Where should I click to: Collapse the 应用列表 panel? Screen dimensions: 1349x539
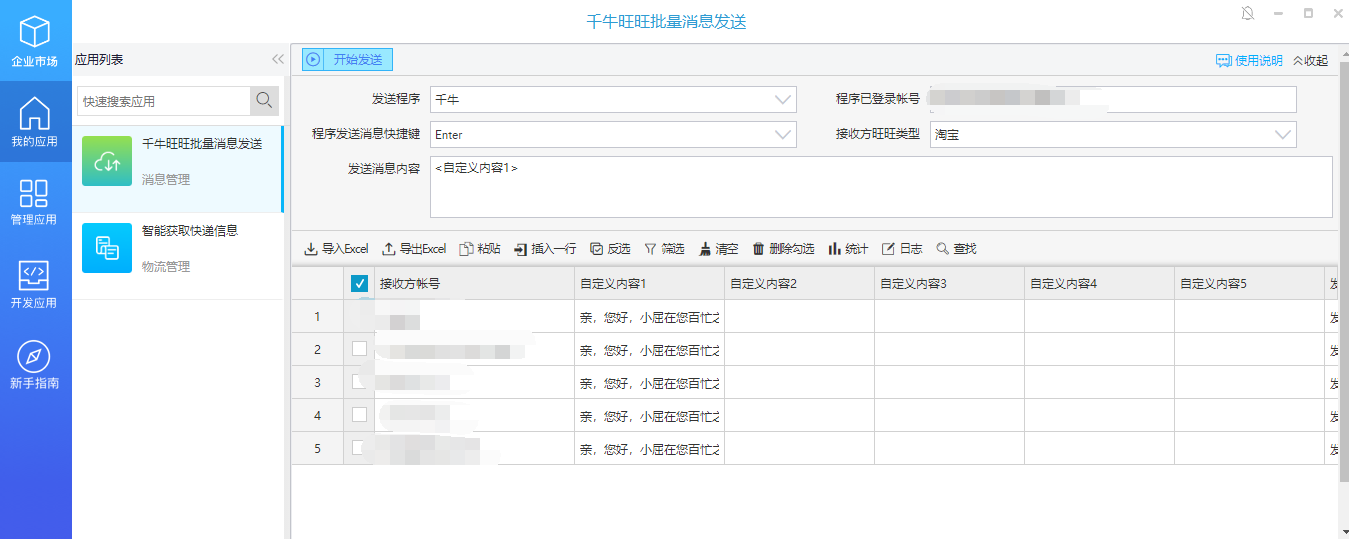[x=277, y=60]
